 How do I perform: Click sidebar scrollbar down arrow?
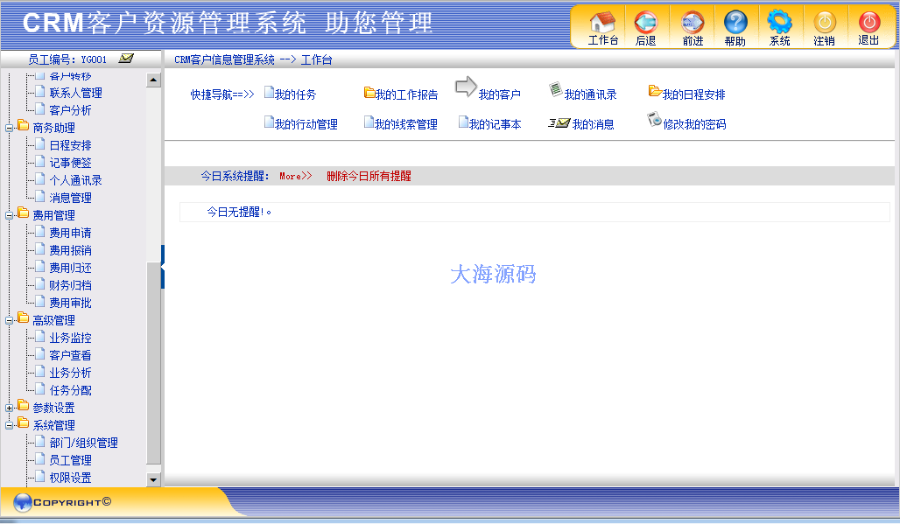[153, 480]
